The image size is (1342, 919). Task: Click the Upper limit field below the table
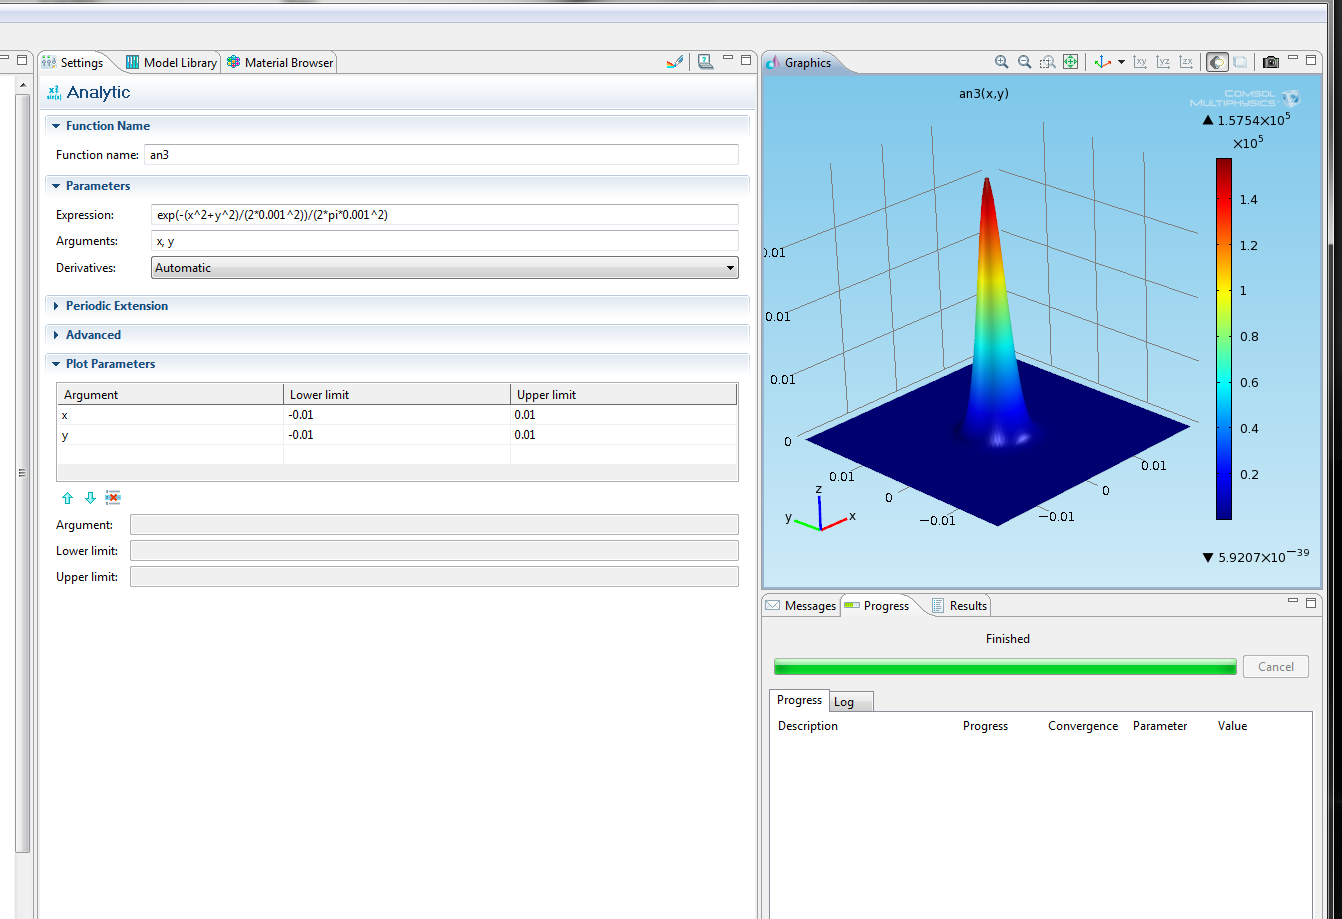point(434,577)
